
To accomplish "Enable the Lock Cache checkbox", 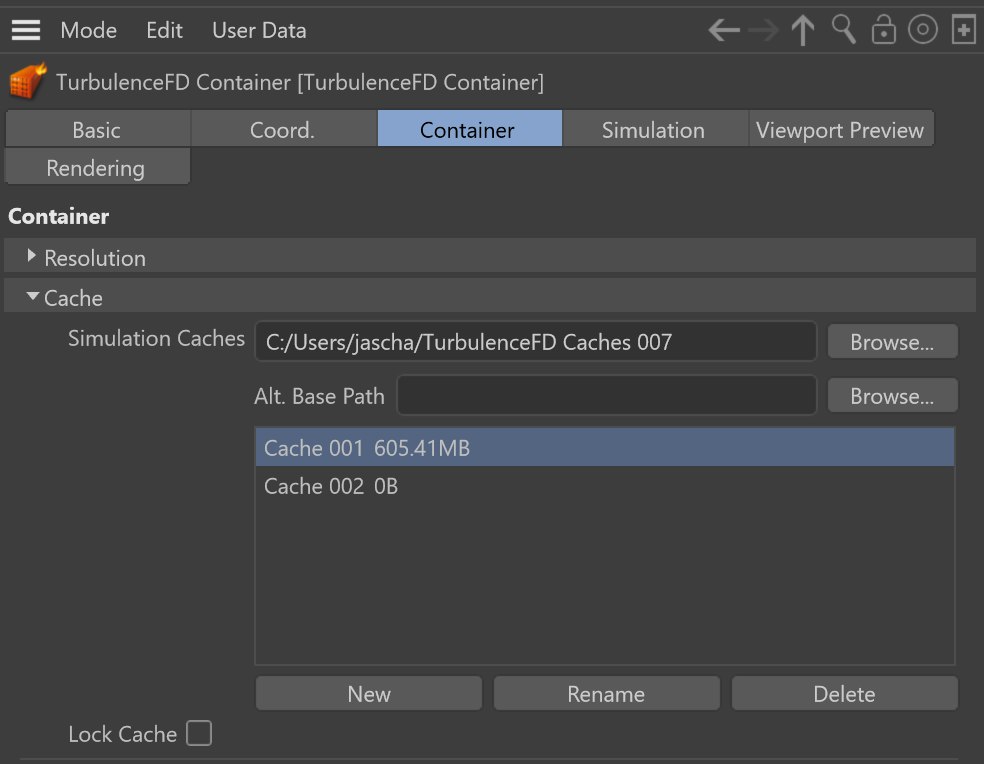I will point(199,733).
